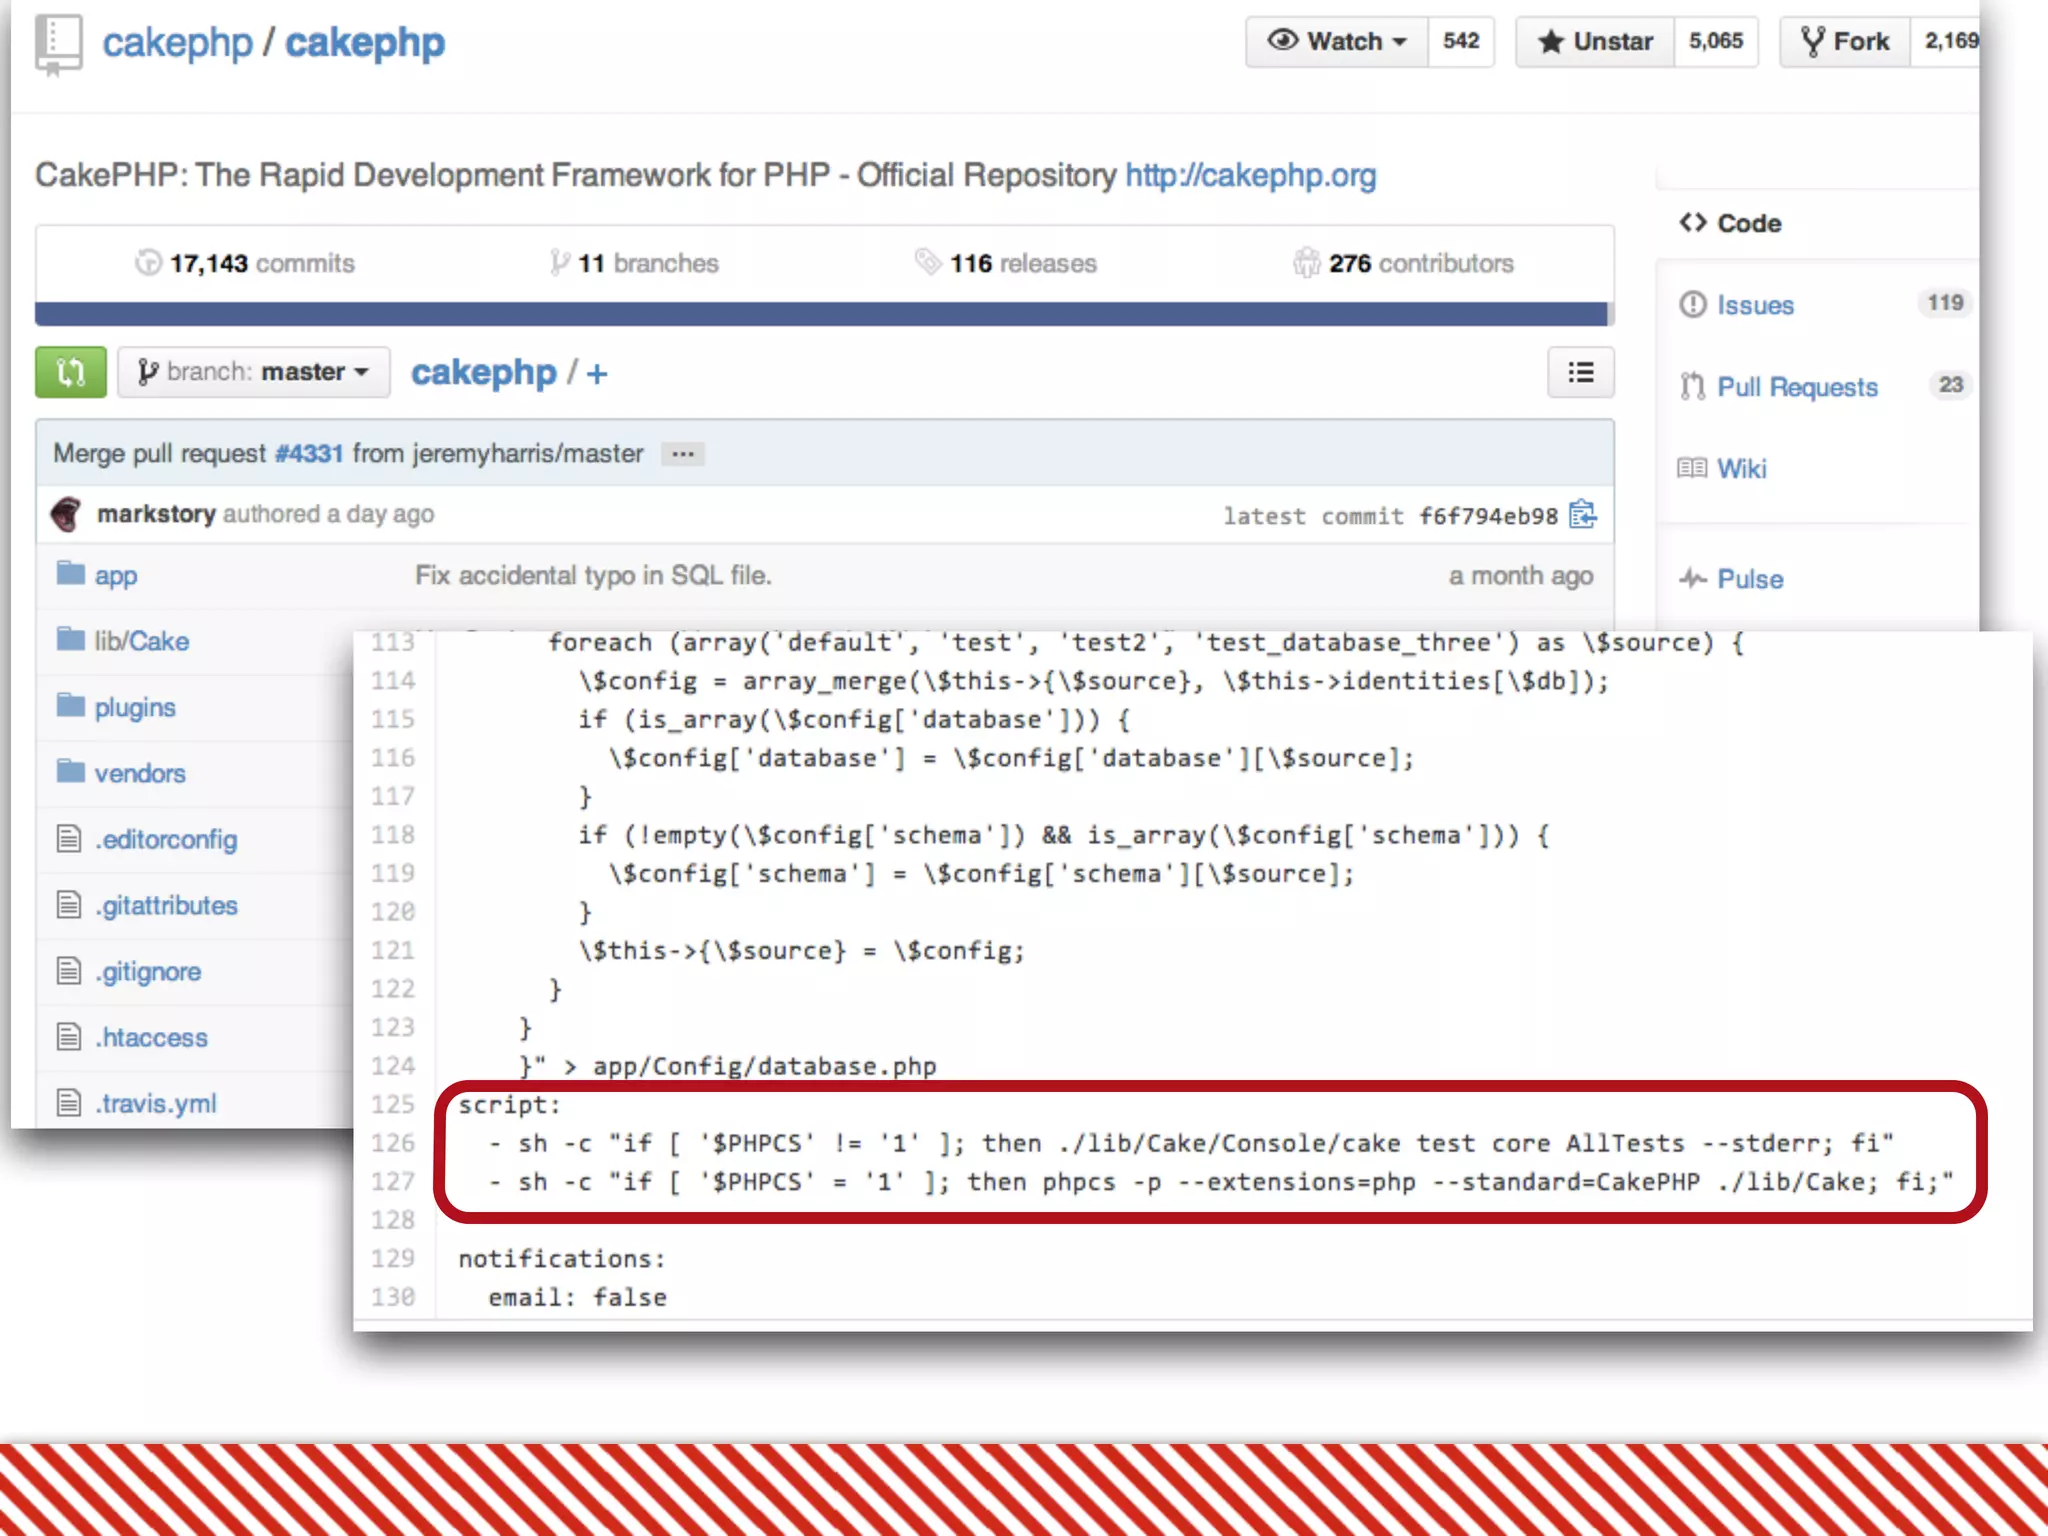Click the plus icon to create new file
The image size is (2048, 1536).
pyautogui.click(x=597, y=374)
